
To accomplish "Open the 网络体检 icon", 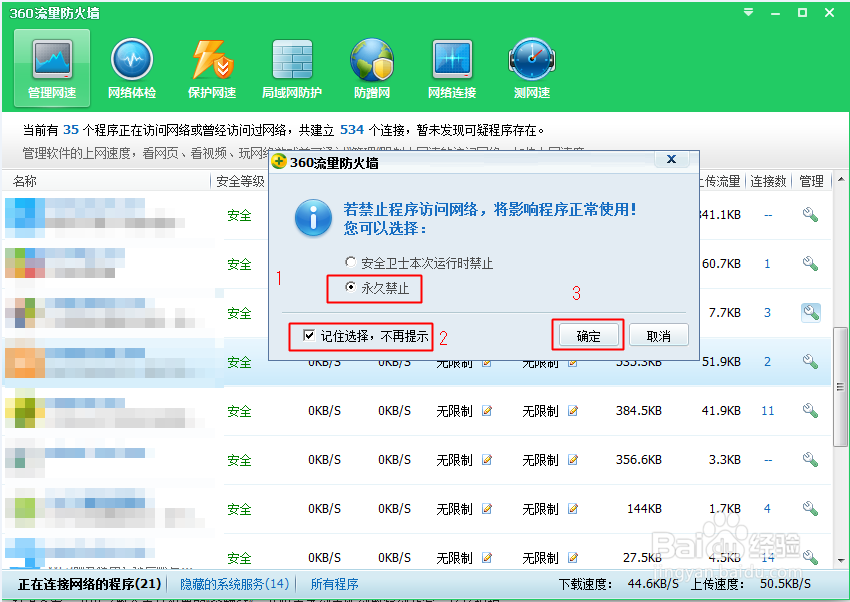I will (132, 68).
